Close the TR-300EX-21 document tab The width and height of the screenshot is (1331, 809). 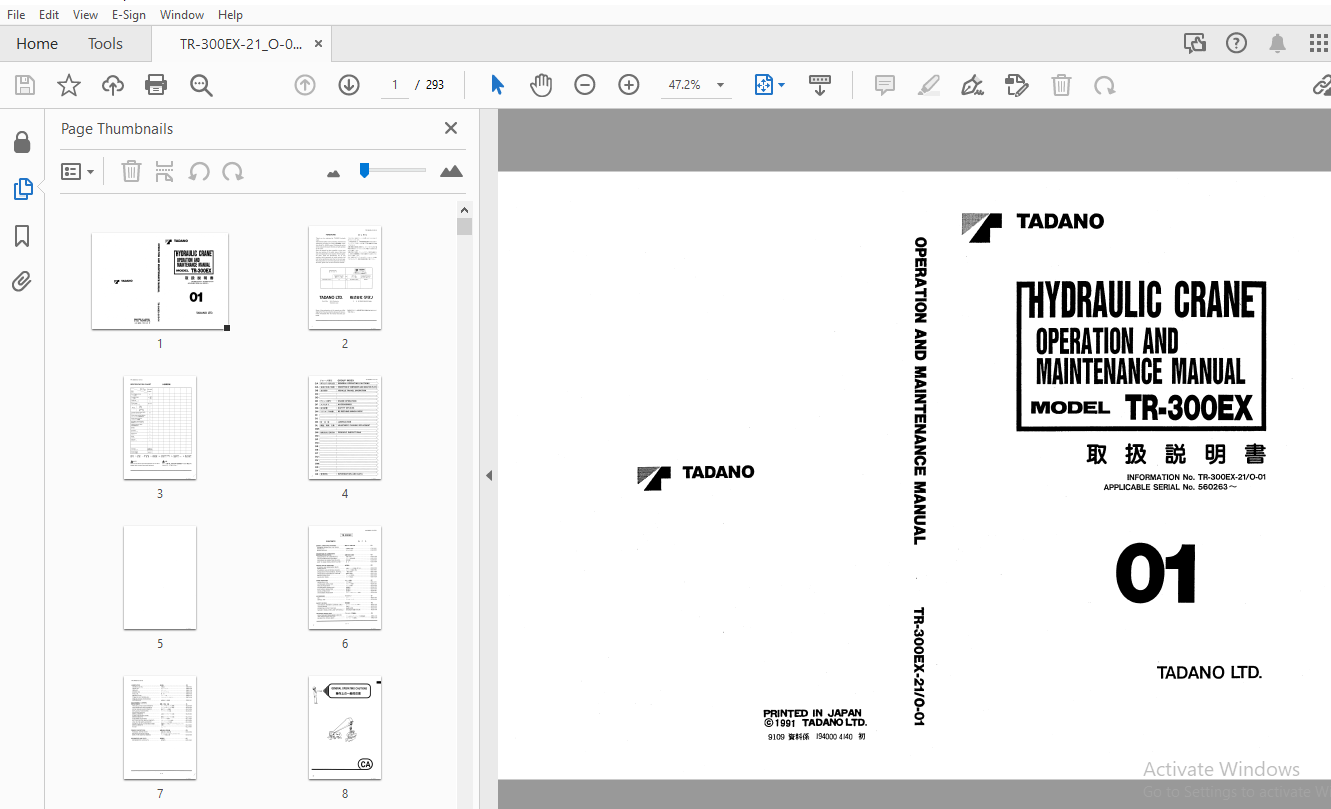click(x=318, y=44)
